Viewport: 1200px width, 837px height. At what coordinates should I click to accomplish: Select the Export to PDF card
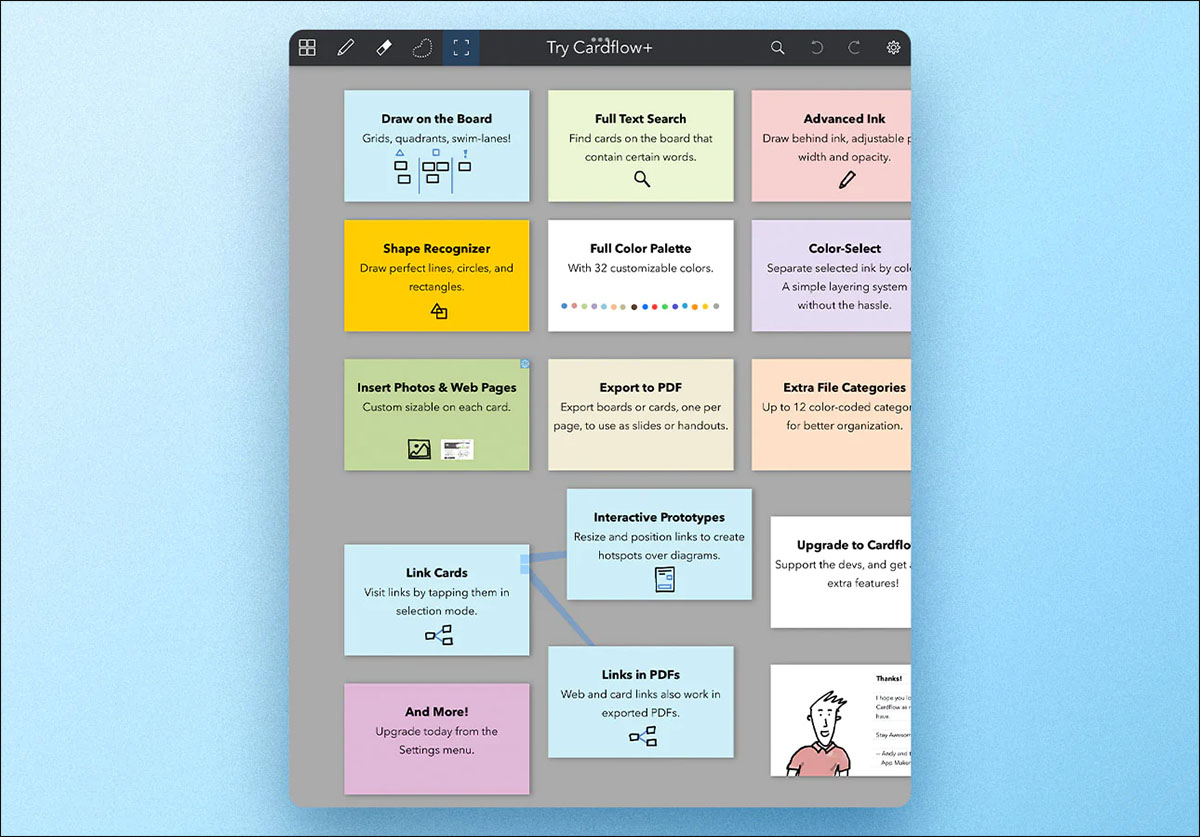pos(641,415)
